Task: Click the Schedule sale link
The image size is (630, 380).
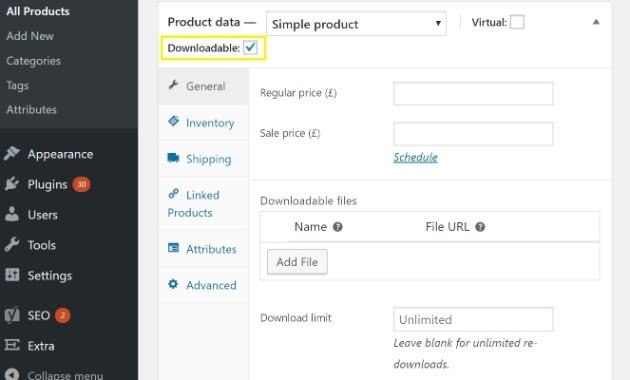Action: pyautogui.click(x=415, y=157)
